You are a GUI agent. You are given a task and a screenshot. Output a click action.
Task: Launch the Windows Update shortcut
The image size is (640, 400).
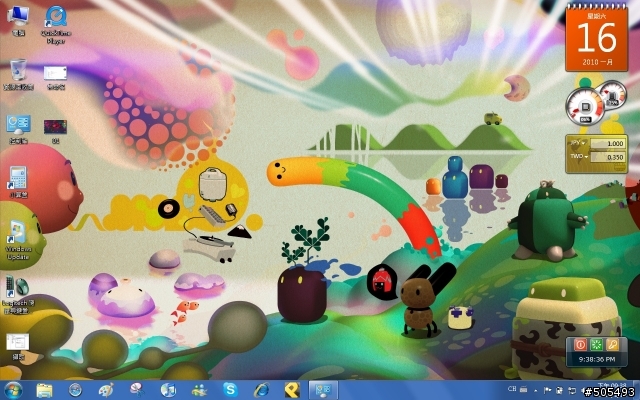(x=18, y=241)
